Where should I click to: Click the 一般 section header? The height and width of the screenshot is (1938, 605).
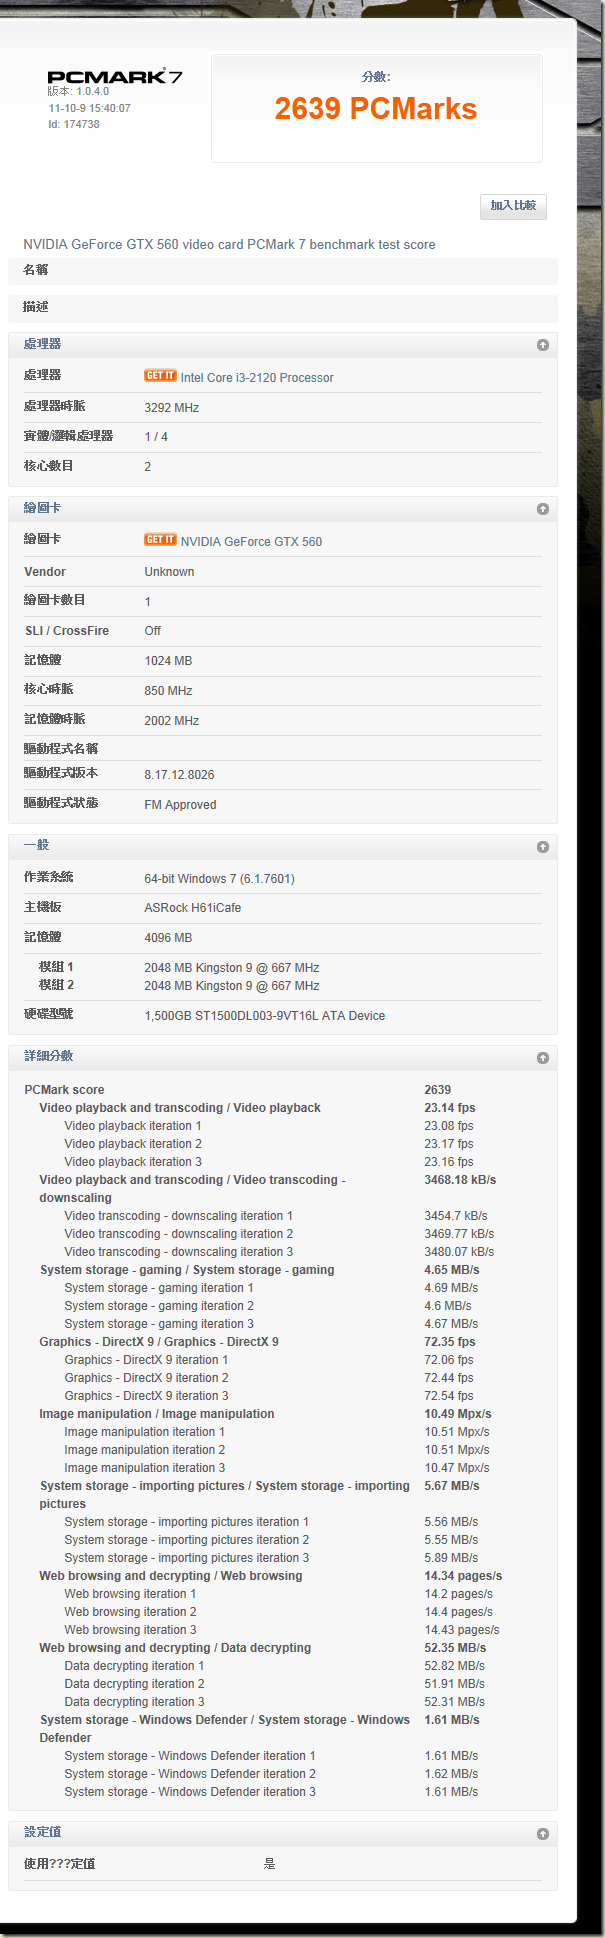tap(283, 846)
